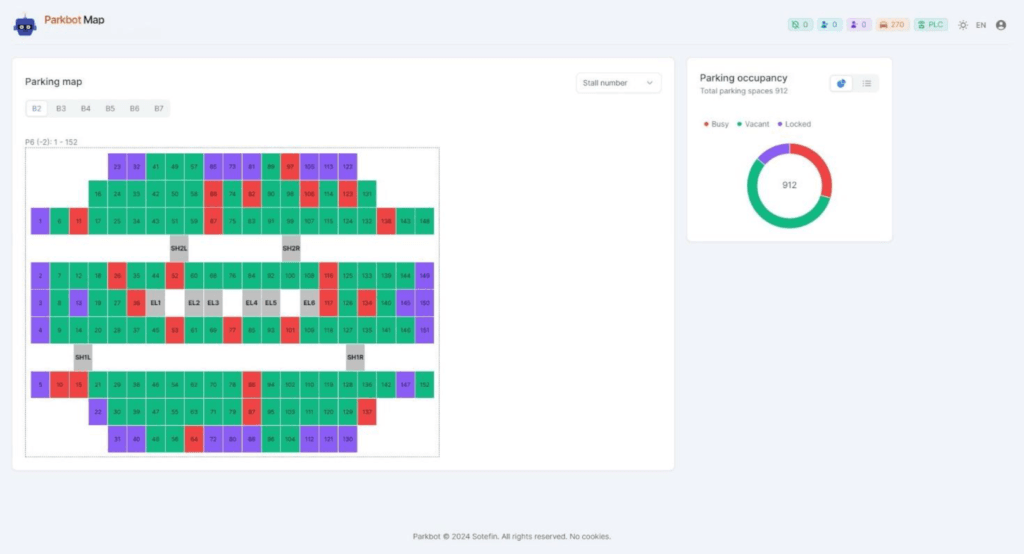Image resolution: width=1024 pixels, height=554 pixels.
Task: Select locked stall 5
Action: [40, 385]
